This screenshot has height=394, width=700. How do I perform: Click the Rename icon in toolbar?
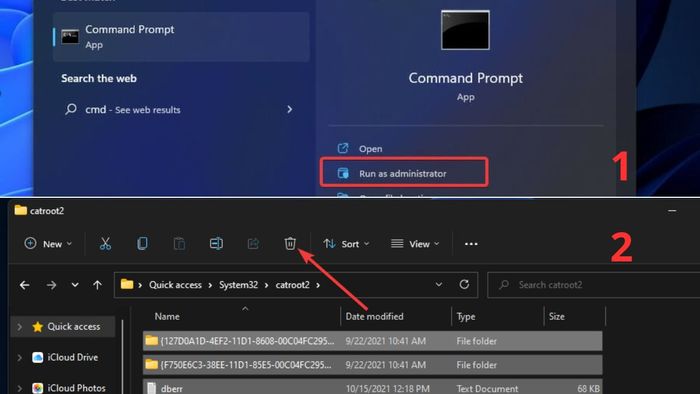[216, 244]
